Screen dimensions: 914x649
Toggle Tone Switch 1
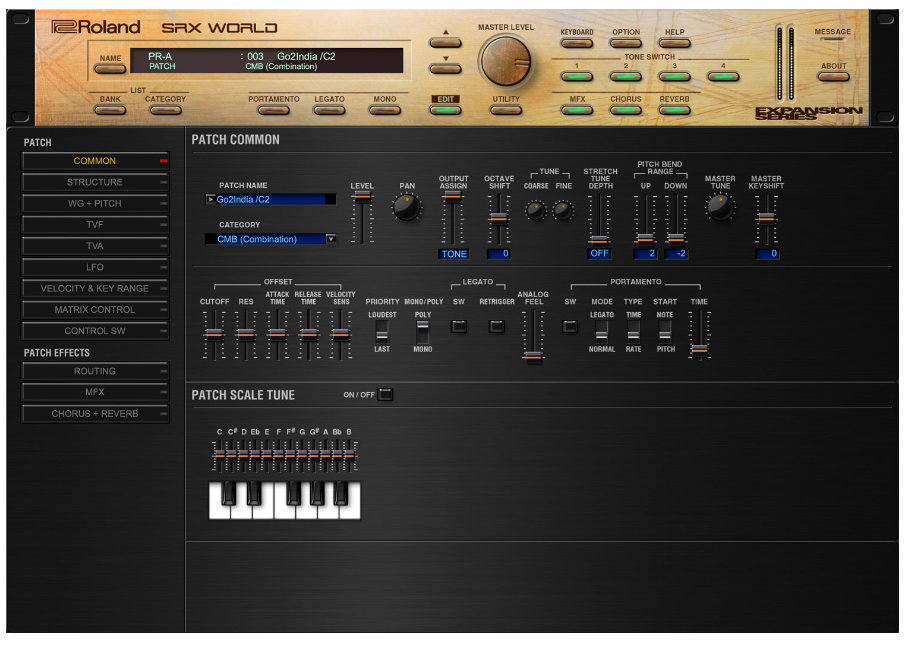pos(576,76)
